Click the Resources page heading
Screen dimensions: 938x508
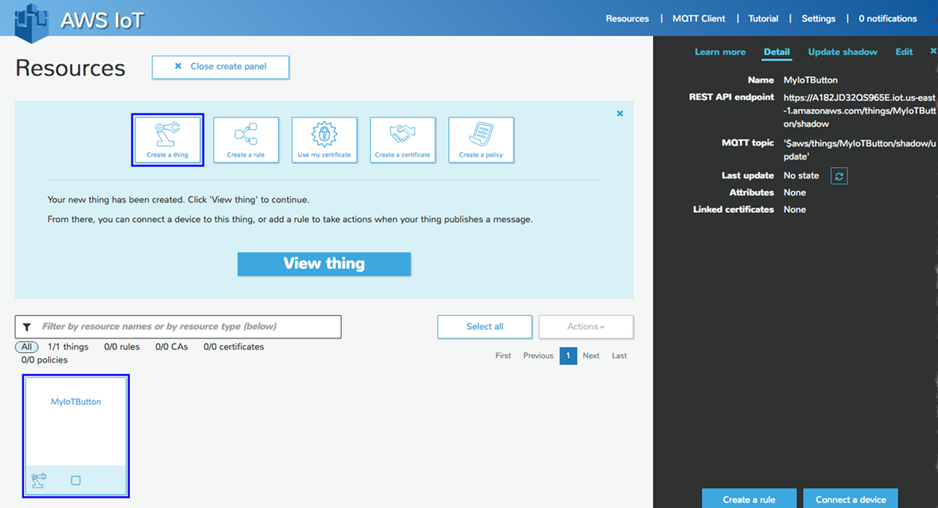click(71, 68)
